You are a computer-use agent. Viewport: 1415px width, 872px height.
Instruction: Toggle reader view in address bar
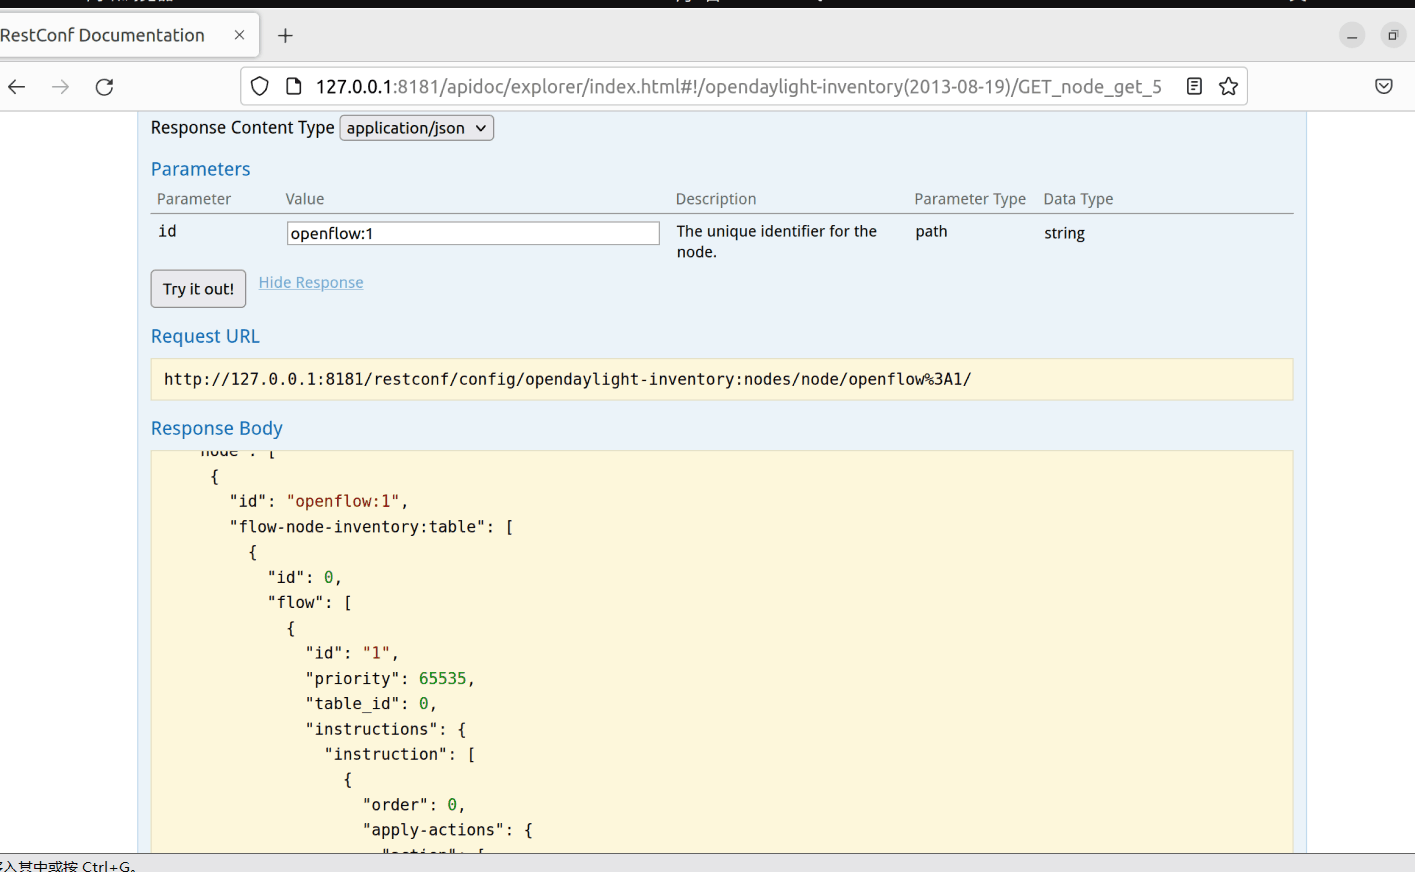tap(1194, 87)
